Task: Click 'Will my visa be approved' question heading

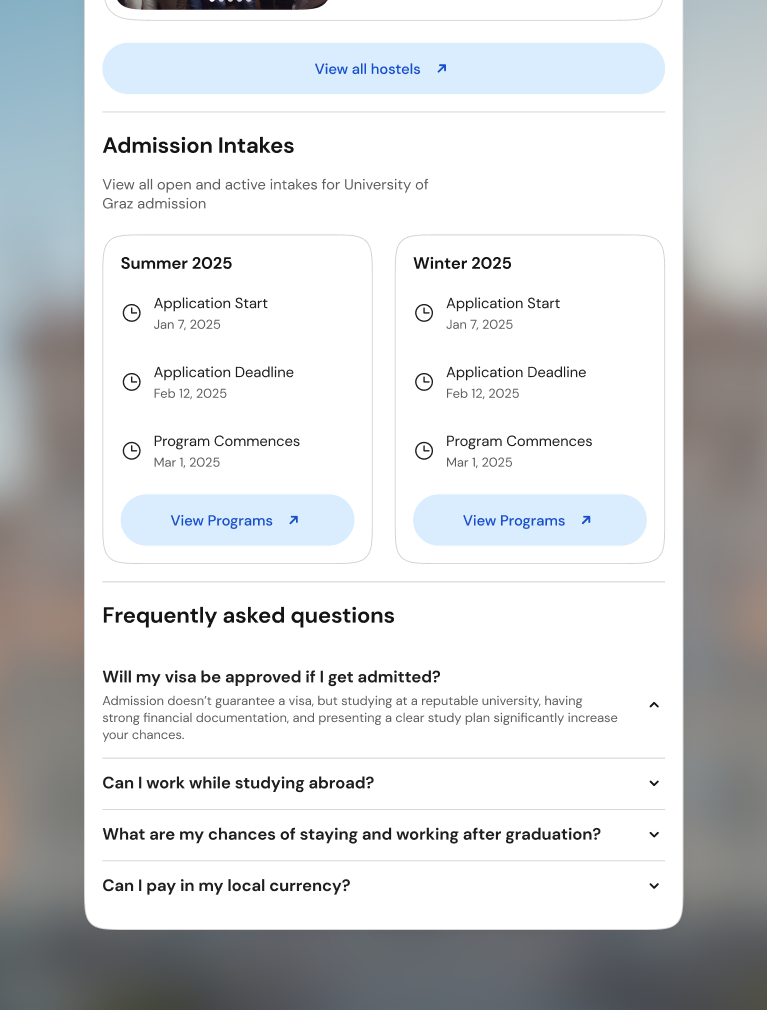Action: (x=271, y=677)
